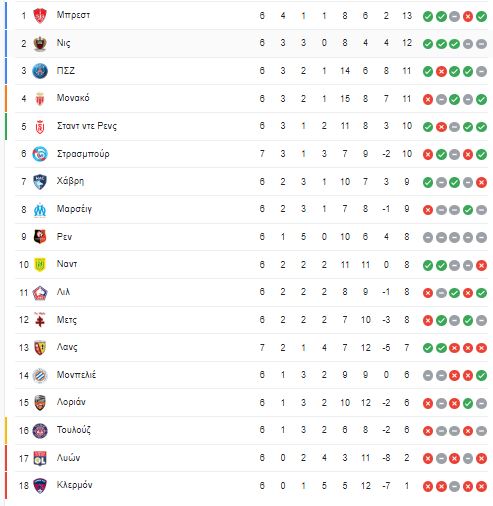This screenshot has width=493, height=506.
Task: Open the Μονπελιέ team name
Action: tap(76, 375)
